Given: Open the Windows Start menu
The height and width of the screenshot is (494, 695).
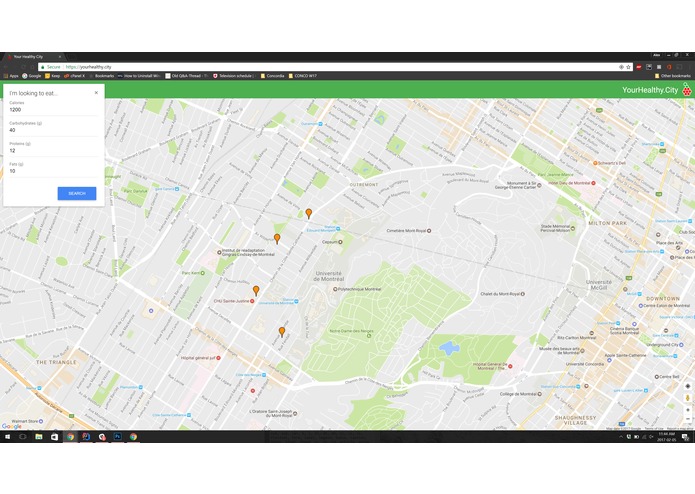Looking at the screenshot, I should tap(7, 437).
